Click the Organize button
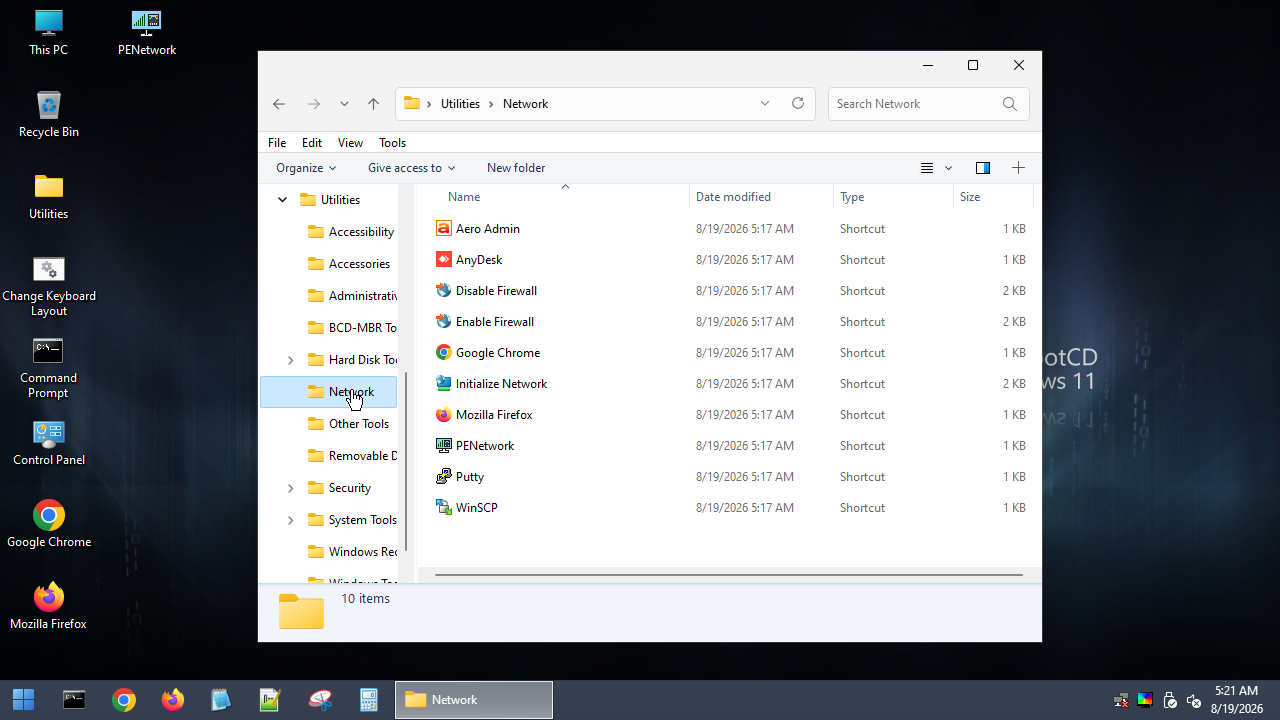The height and width of the screenshot is (720, 1280). pyautogui.click(x=306, y=168)
